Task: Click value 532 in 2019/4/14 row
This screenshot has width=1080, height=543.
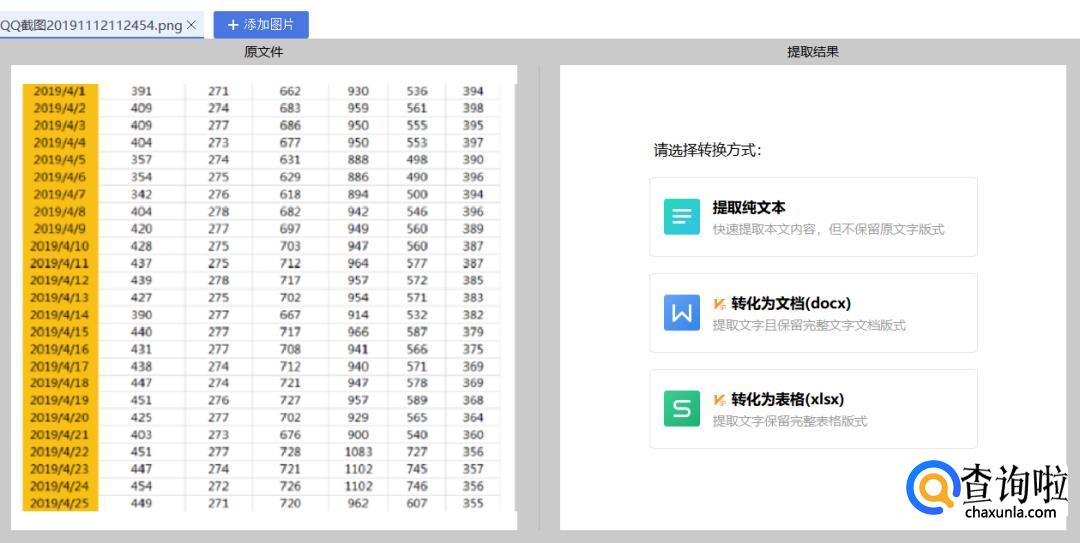Action: coord(417,315)
